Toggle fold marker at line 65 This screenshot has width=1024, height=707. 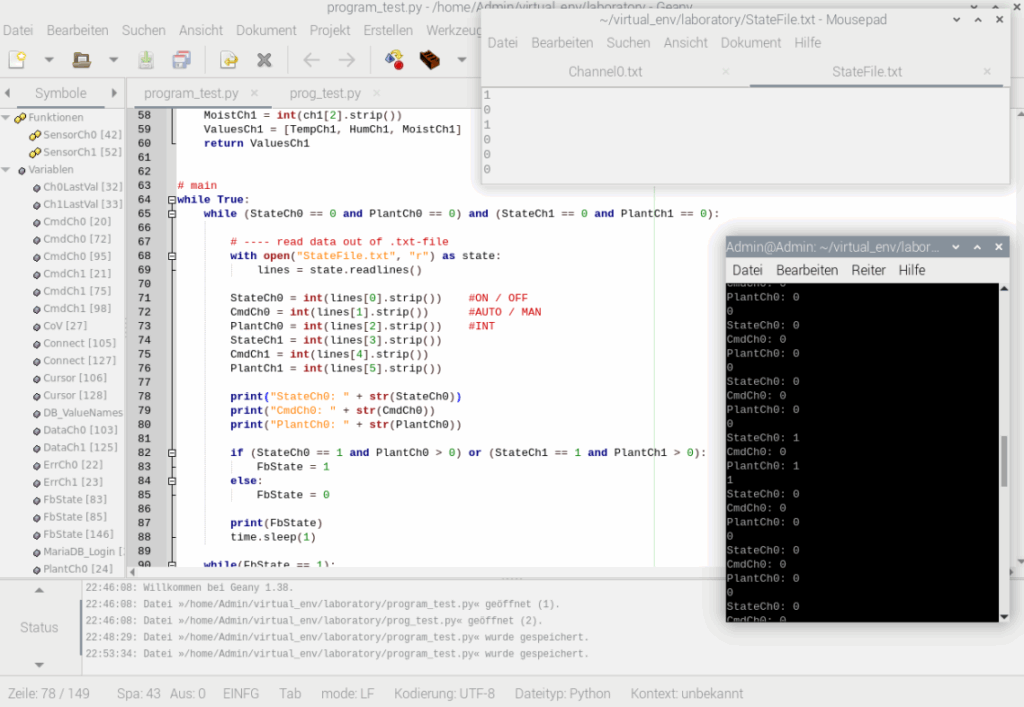pos(171,214)
